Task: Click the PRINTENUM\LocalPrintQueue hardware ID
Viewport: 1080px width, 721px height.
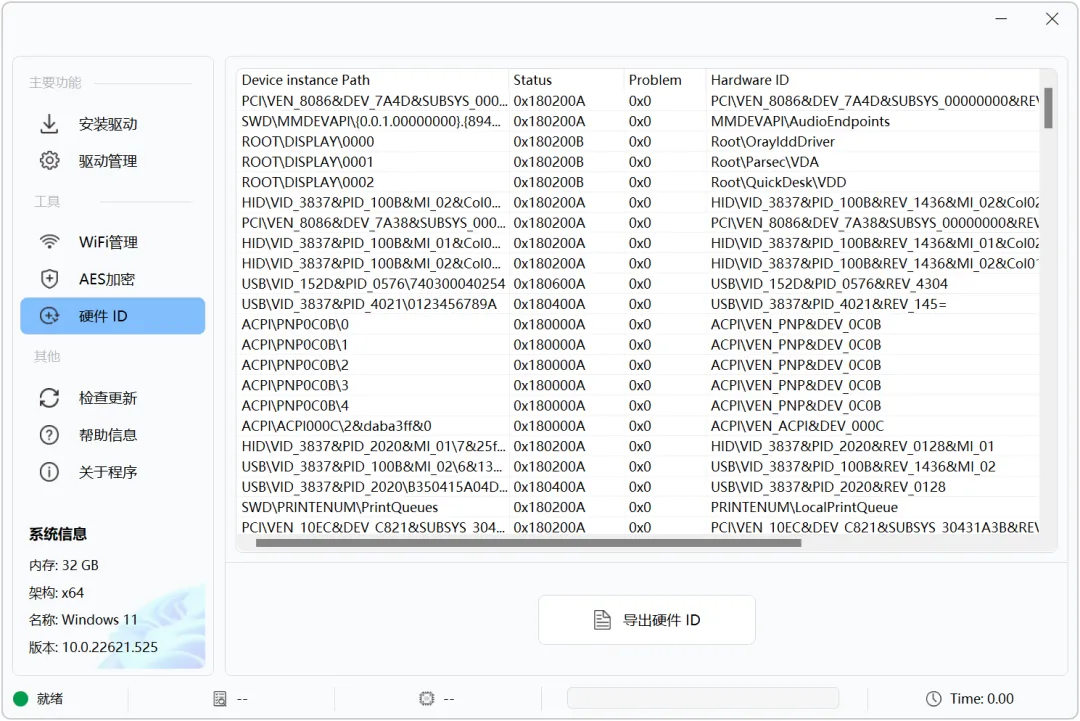Action: tap(804, 508)
